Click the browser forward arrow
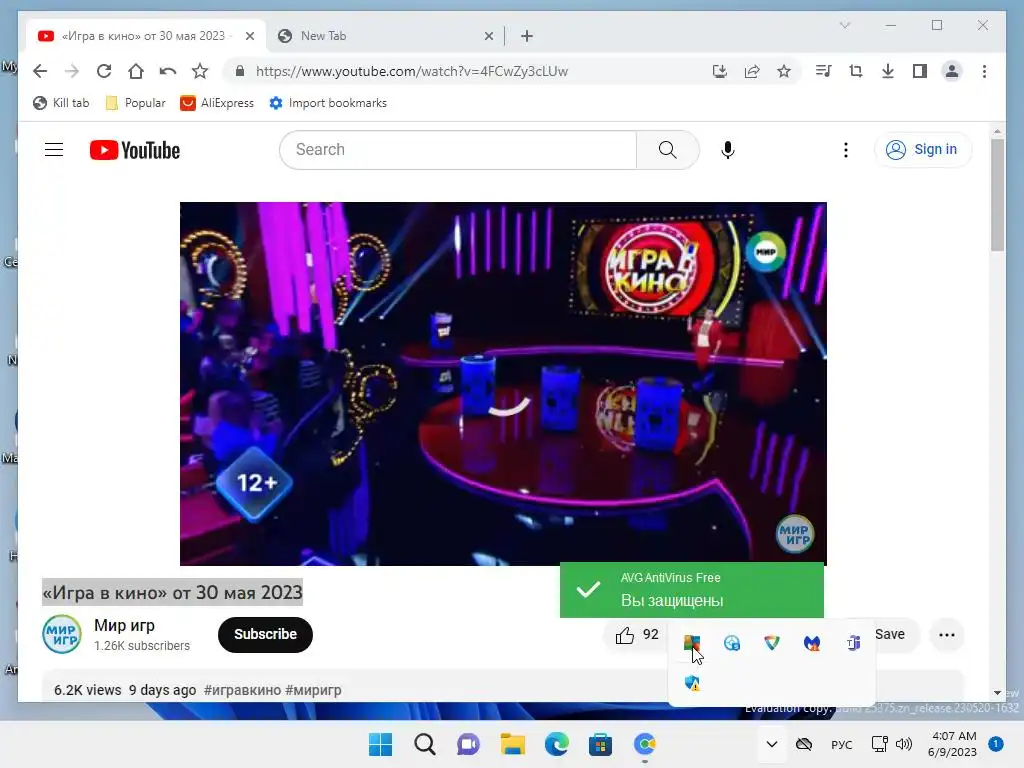The height and width of the screenshot is (768, 1024). coord(72,71)
